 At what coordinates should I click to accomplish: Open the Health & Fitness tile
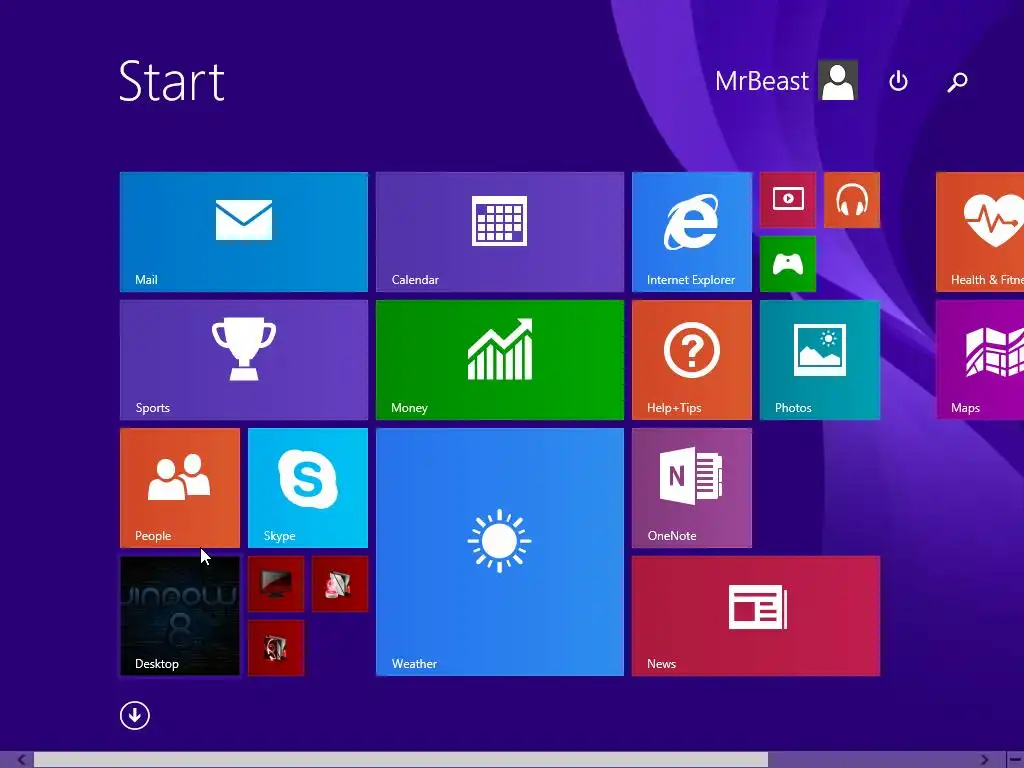pyautogui.click(x=980, y=232)
